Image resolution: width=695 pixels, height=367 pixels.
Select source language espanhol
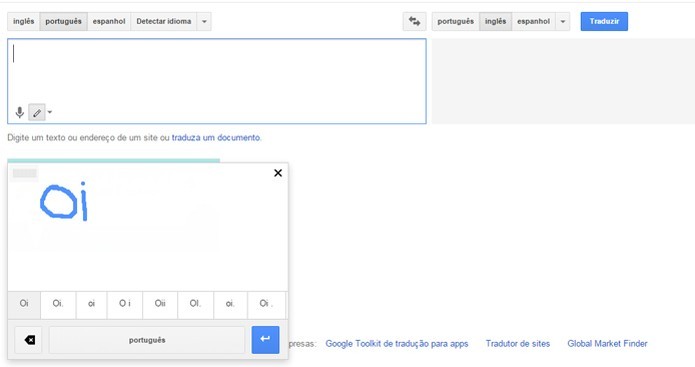click(x=109, y=21)
